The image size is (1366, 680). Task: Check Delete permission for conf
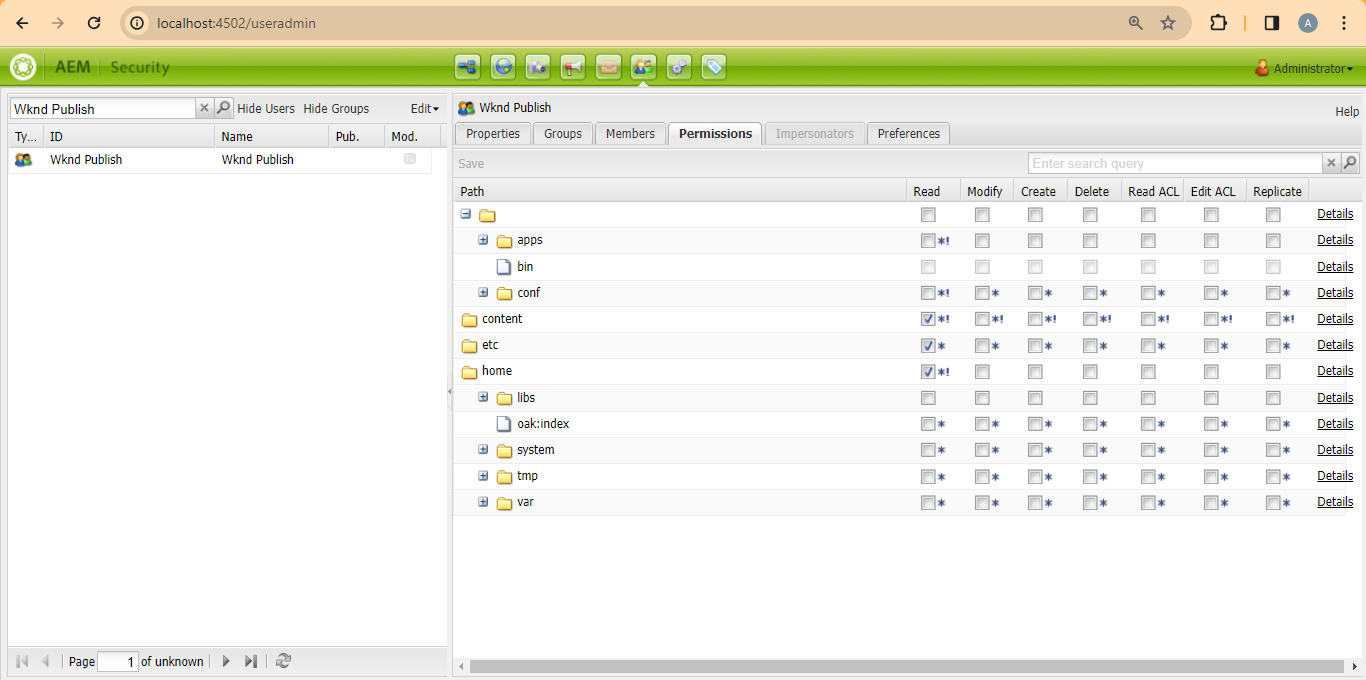[x=1090, y=293]
